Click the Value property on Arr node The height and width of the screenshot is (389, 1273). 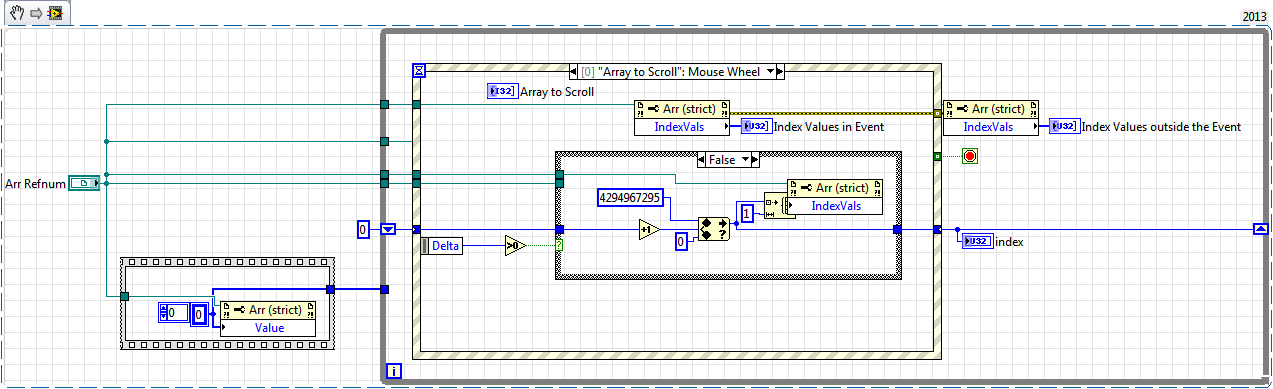pyautogui.click(x=269, y=327)
